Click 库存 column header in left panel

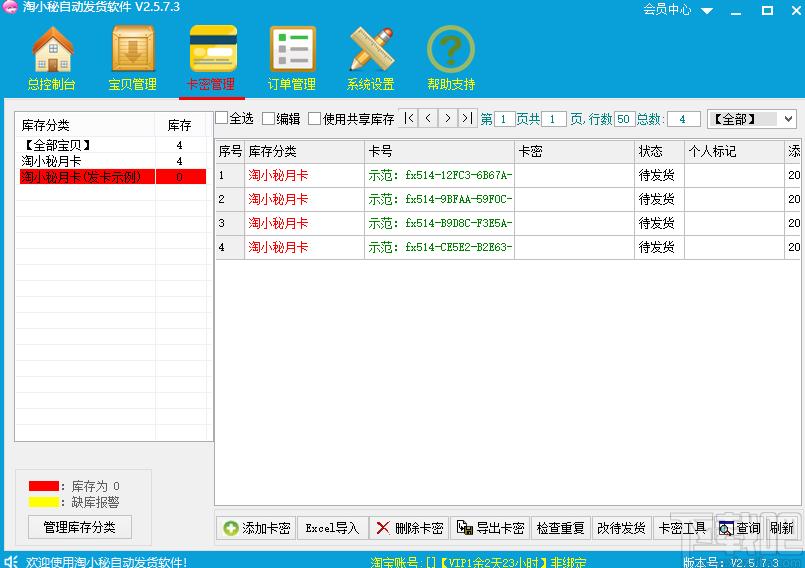[180, 125]
